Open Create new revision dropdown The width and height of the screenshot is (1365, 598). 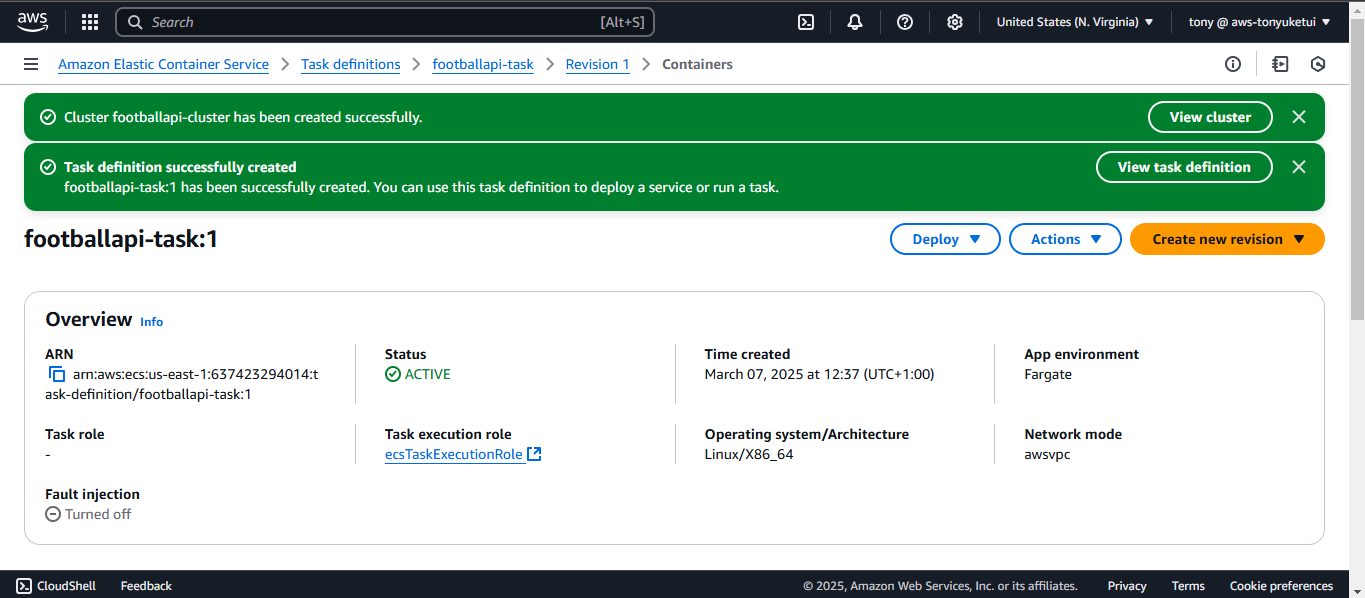1227,239
